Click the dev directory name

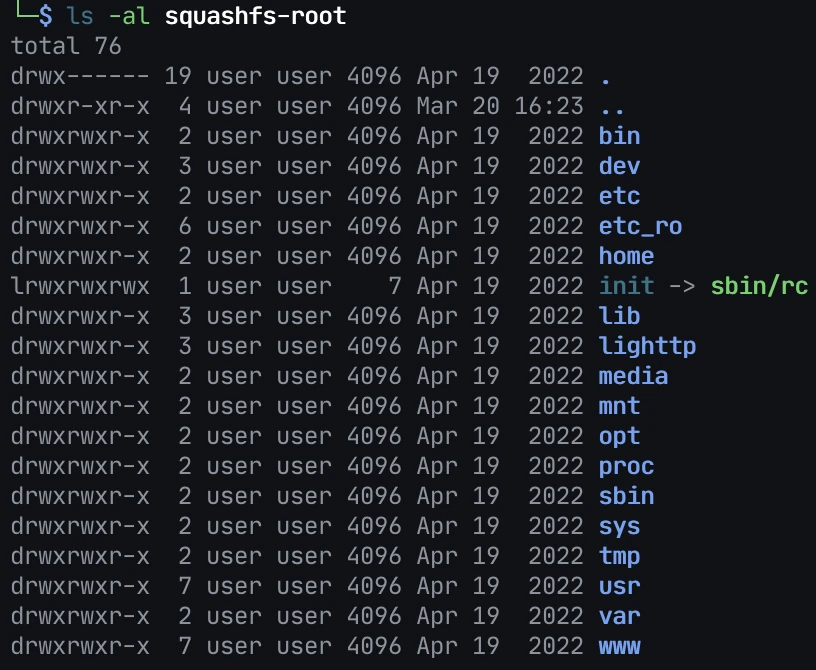619,166
